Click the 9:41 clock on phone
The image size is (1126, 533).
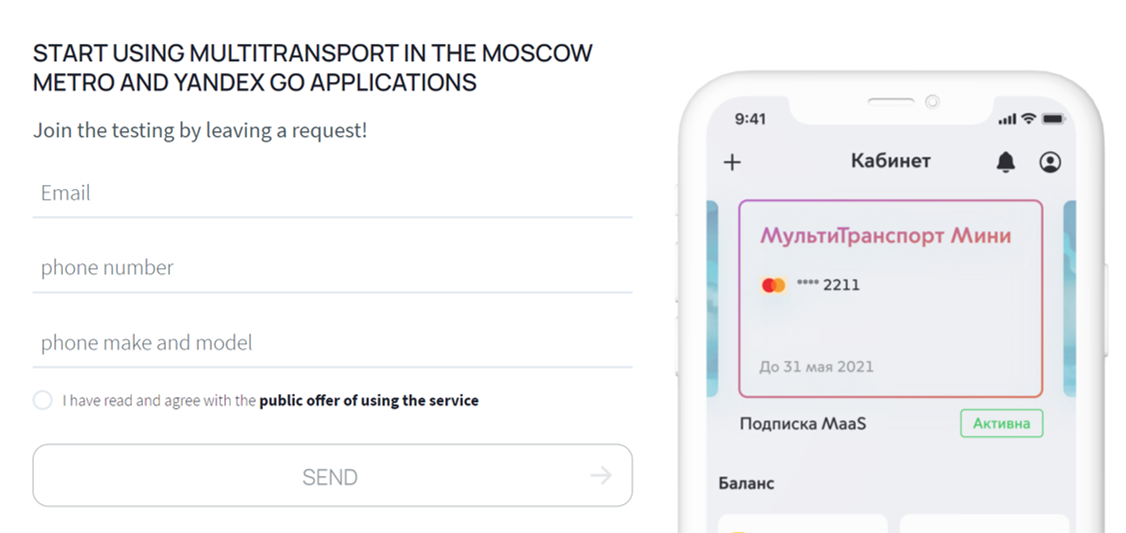pyautogui.click(x=750, y=119)
